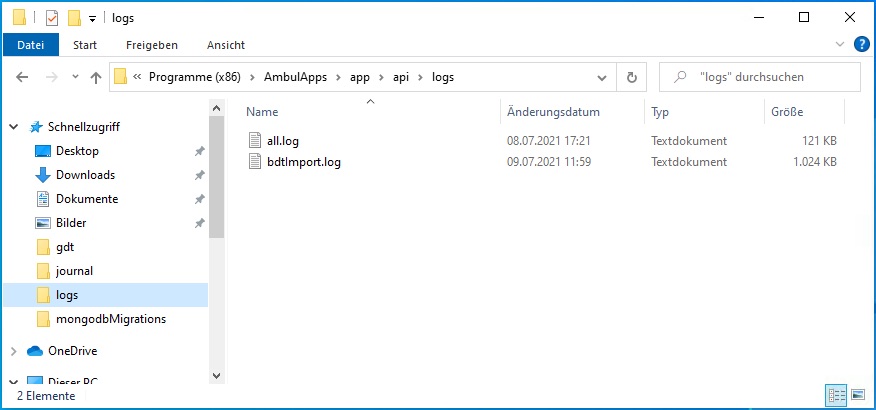876x410 pixels.
Task: Click the Textdokument type of all.log
Action: coord(689,141)
